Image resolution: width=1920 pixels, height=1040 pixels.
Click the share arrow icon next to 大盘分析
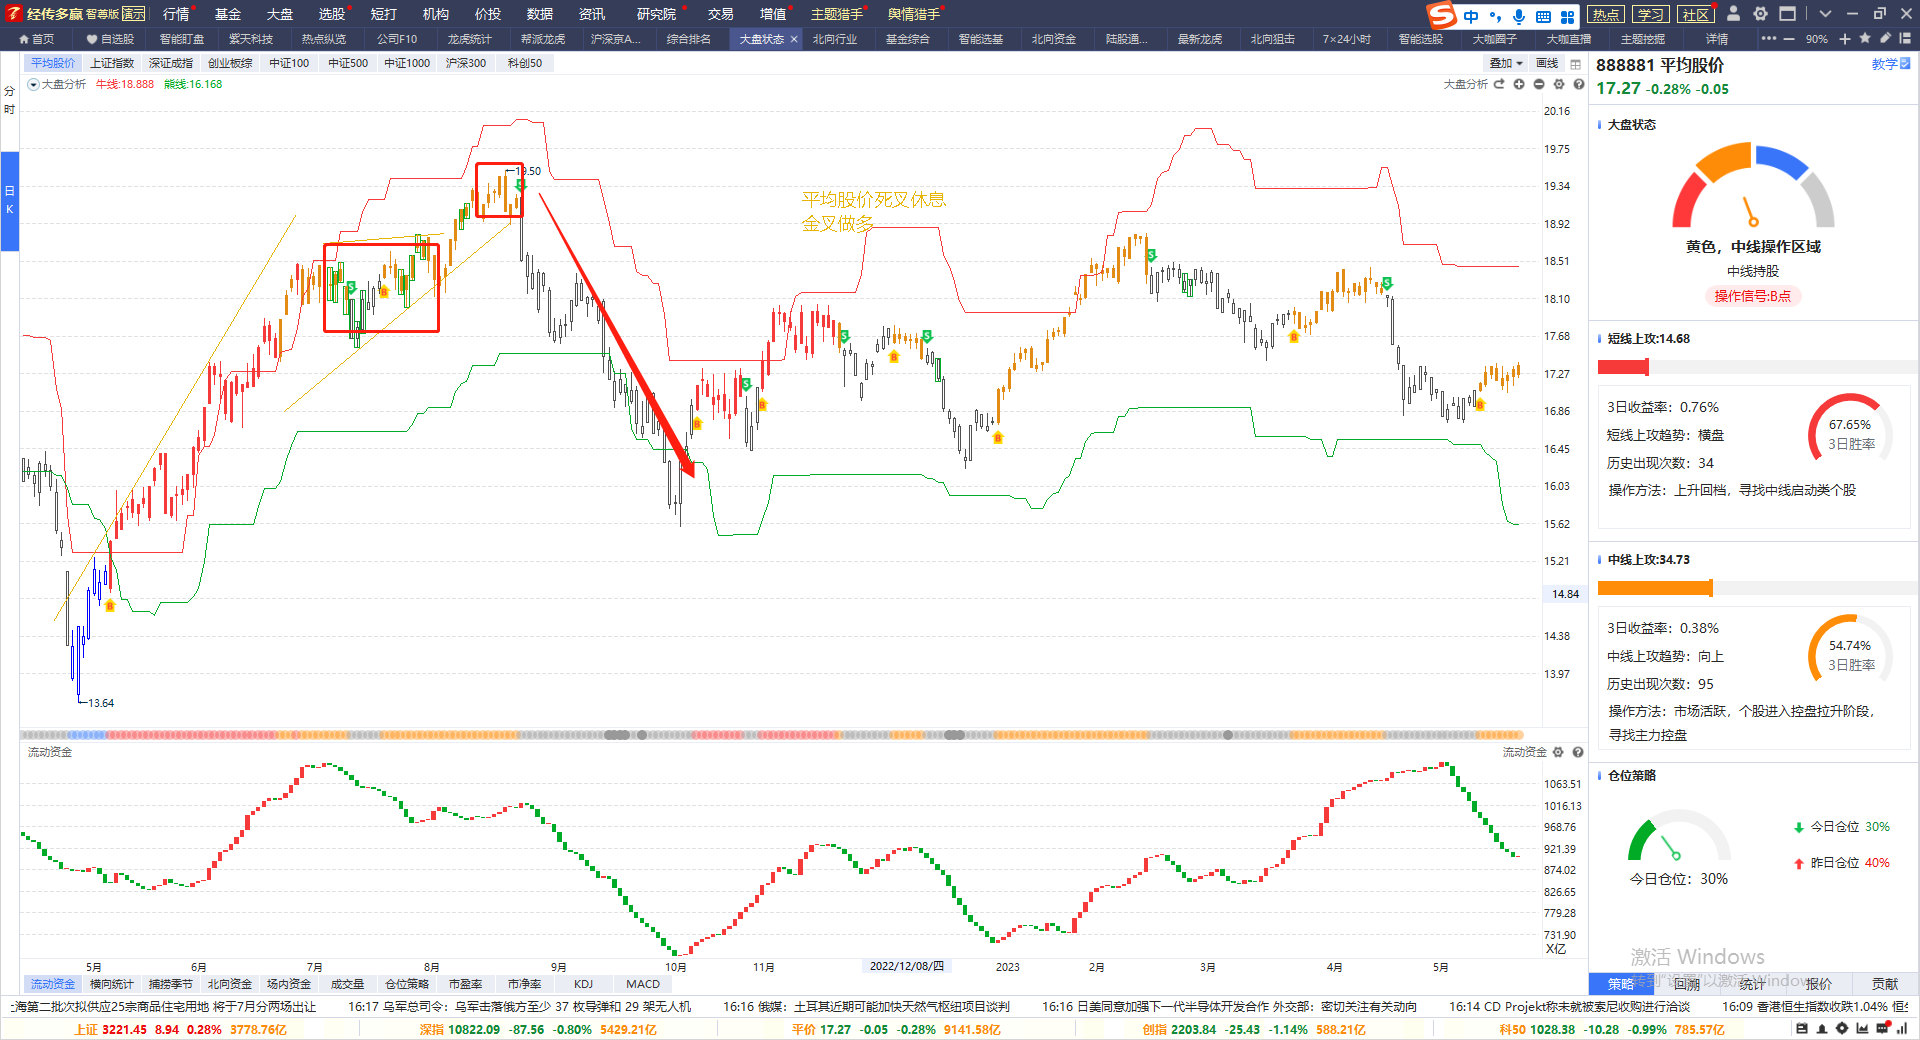pos(1499,84)
